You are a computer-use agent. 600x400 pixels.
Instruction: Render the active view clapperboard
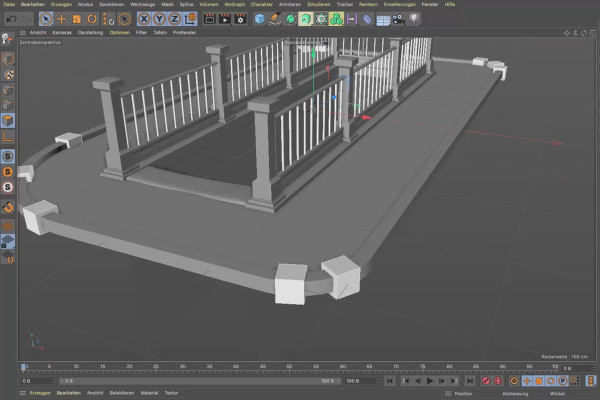(x=209, y=19)
